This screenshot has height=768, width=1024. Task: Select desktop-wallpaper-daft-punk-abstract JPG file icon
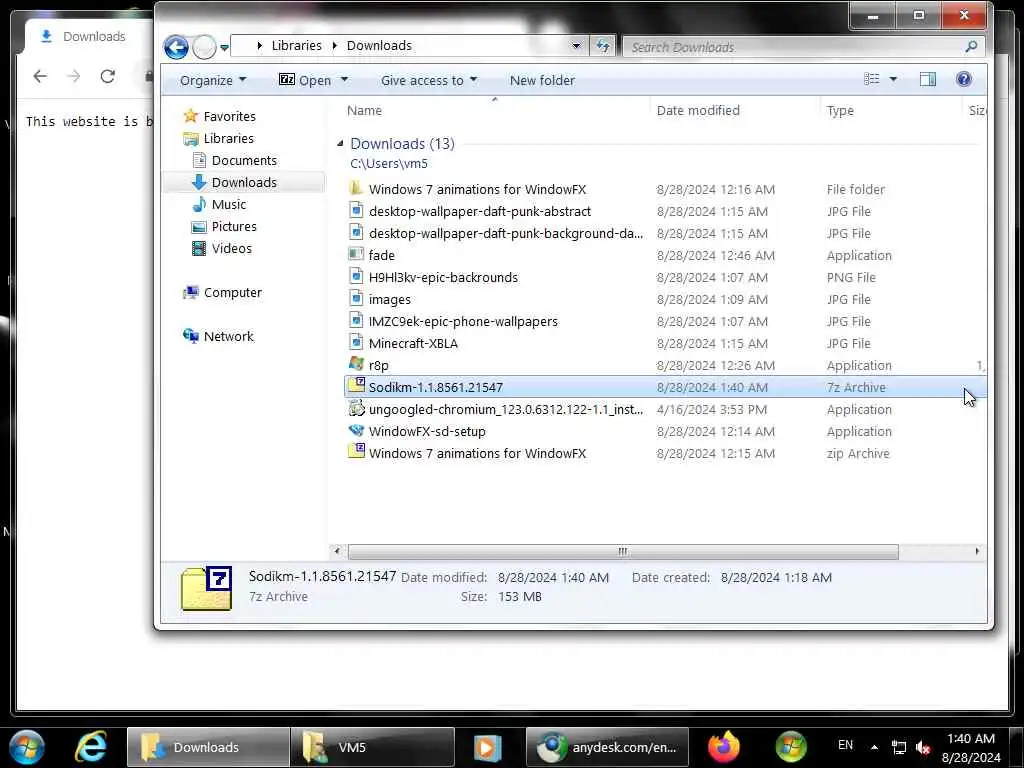point(356,210)
